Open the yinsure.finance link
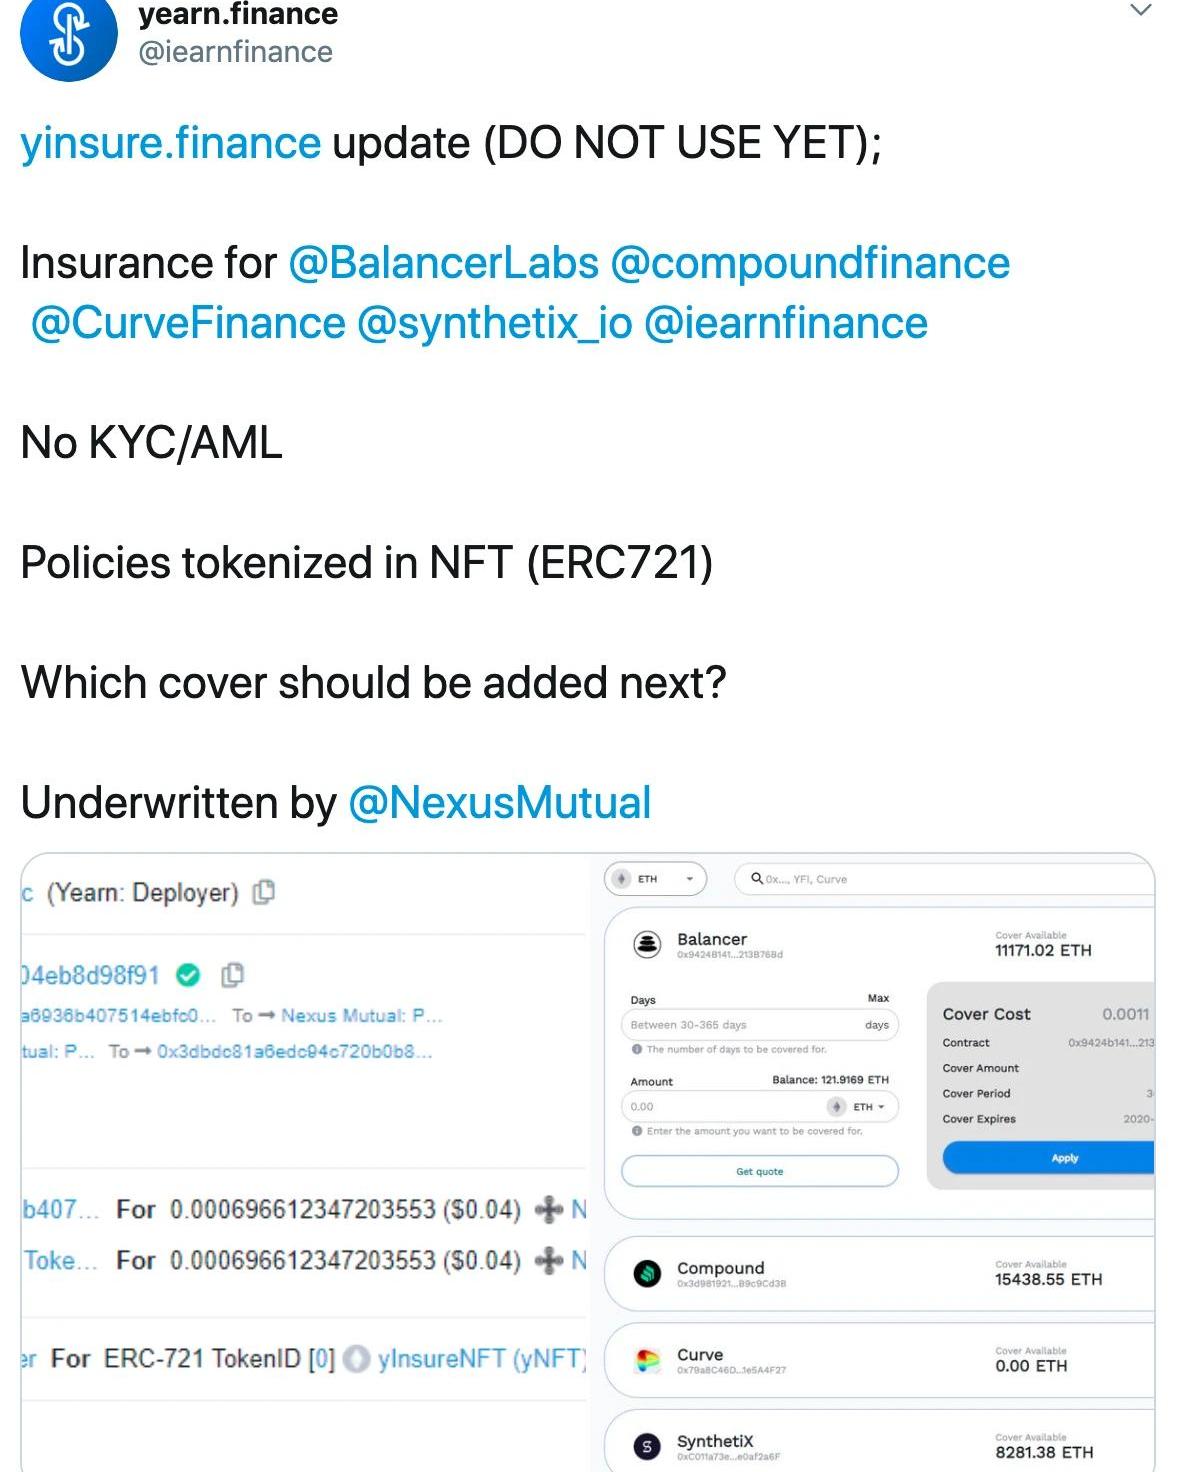The width and height of the screenshot is (1178, 1472). [171, 143]
